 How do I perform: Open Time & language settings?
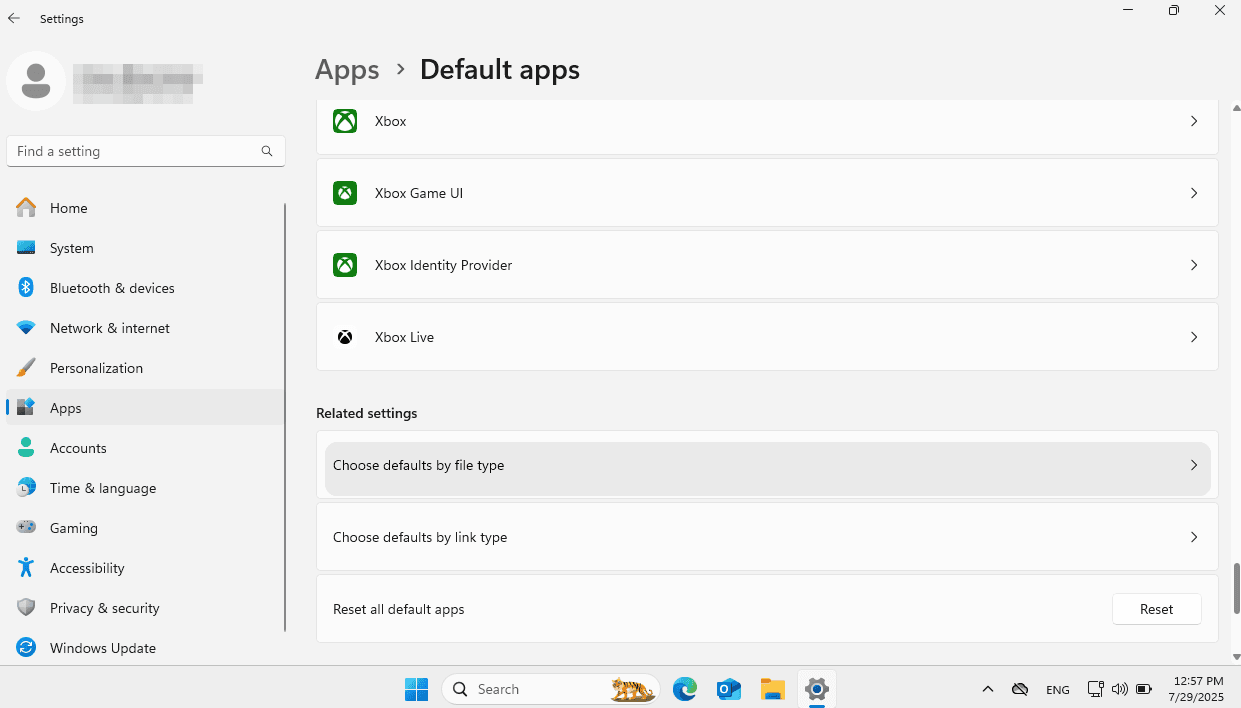point(145,488)
